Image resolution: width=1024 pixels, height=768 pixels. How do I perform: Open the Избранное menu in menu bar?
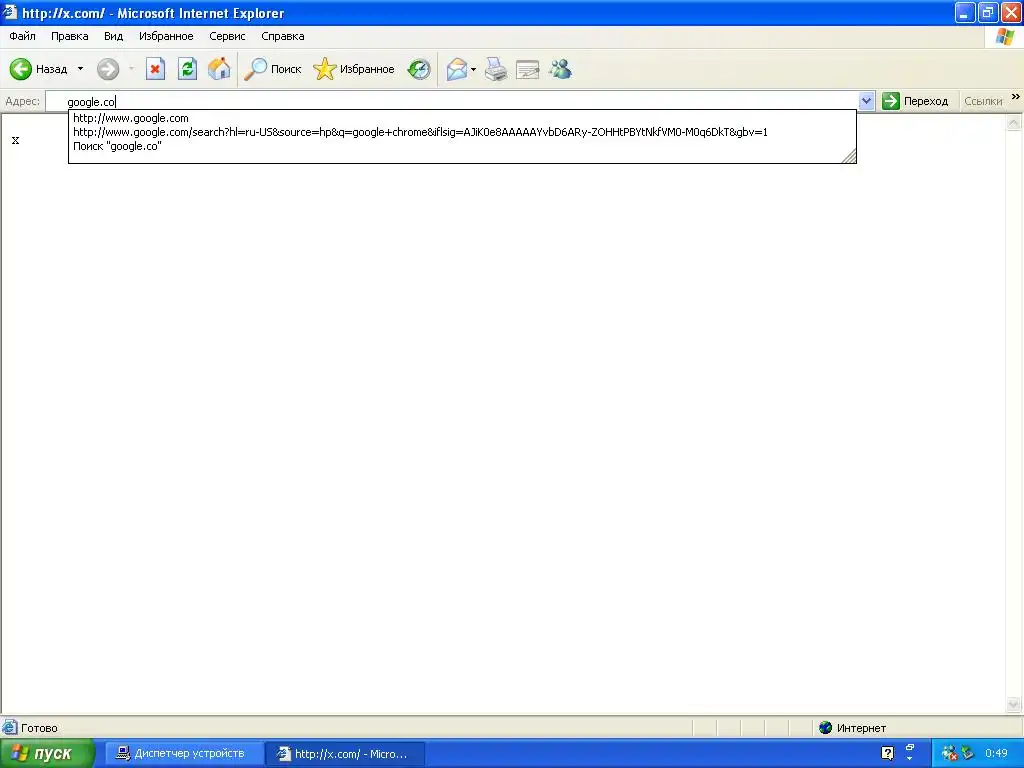coord(166,36)
